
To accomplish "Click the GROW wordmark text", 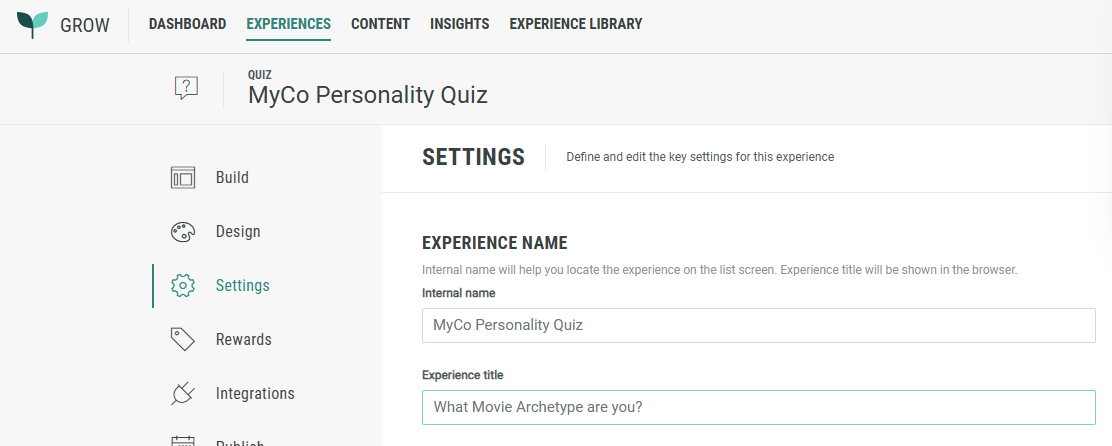I will click(x=85, y=25).
